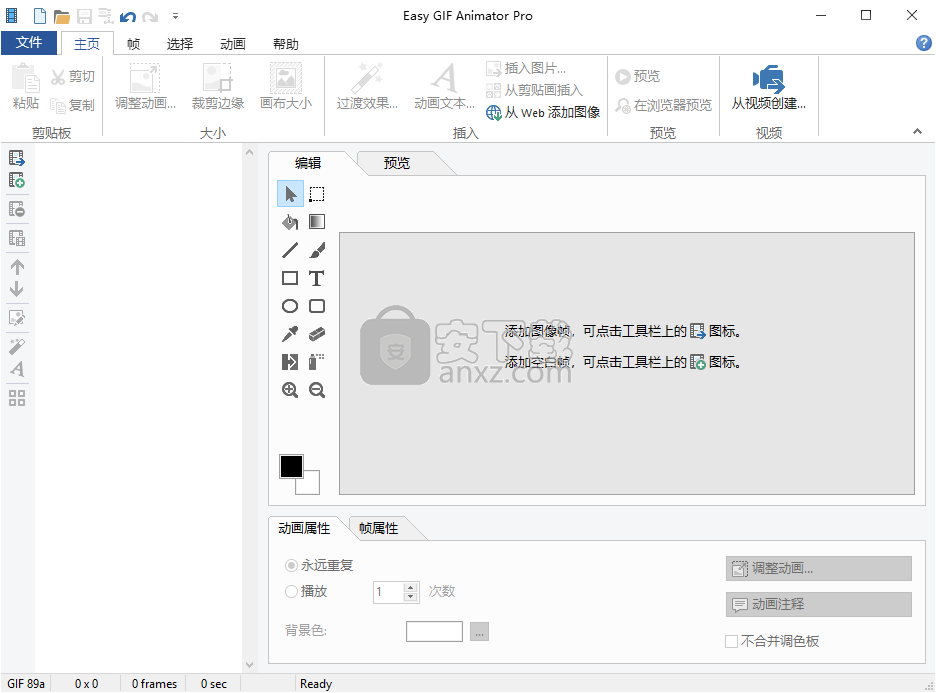936x693 pixels.
Task: Click the play count number field
Action: tap(389, 592)
